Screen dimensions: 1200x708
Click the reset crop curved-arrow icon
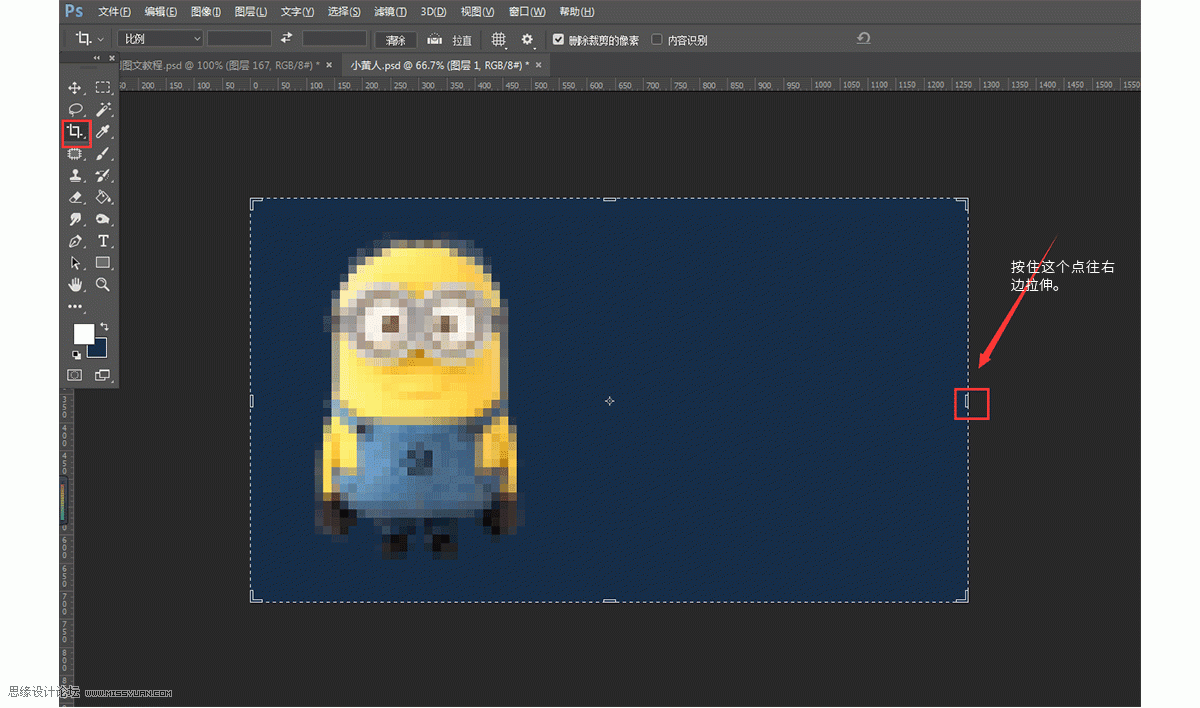[864, 38]
